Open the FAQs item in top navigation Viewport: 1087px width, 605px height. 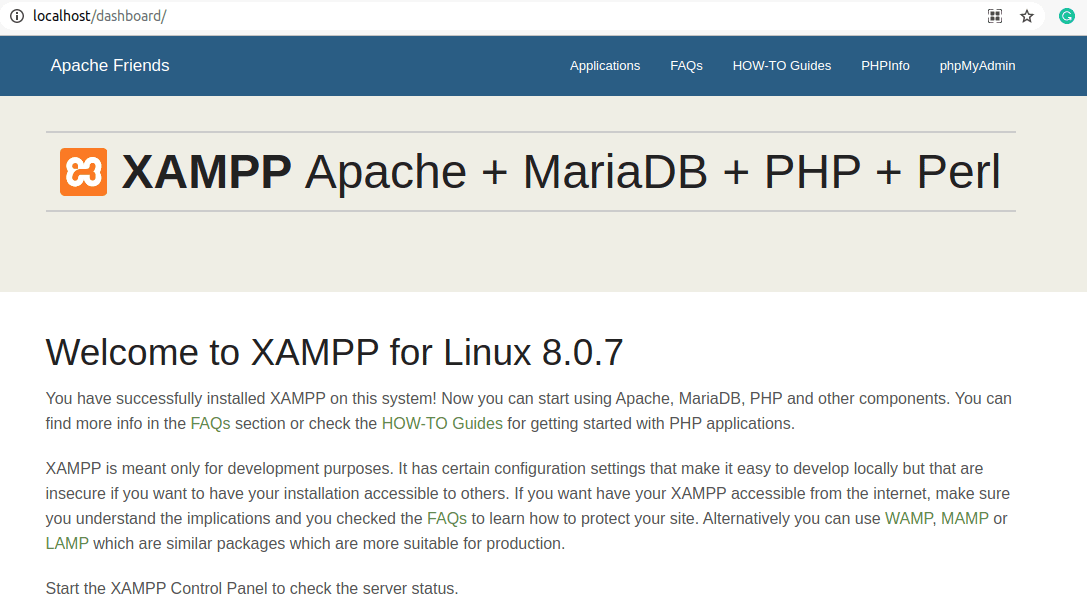[x=686, y=66]
